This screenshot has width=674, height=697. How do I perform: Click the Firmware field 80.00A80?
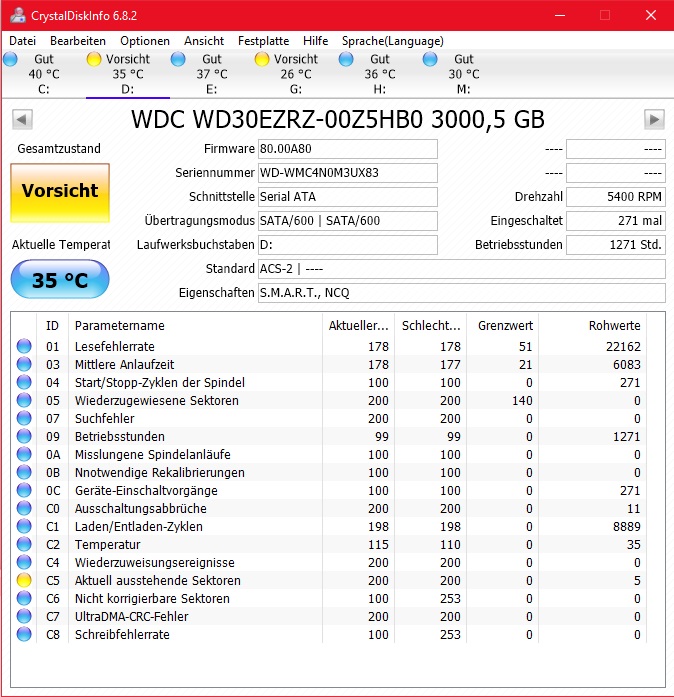tap(348, 149)
